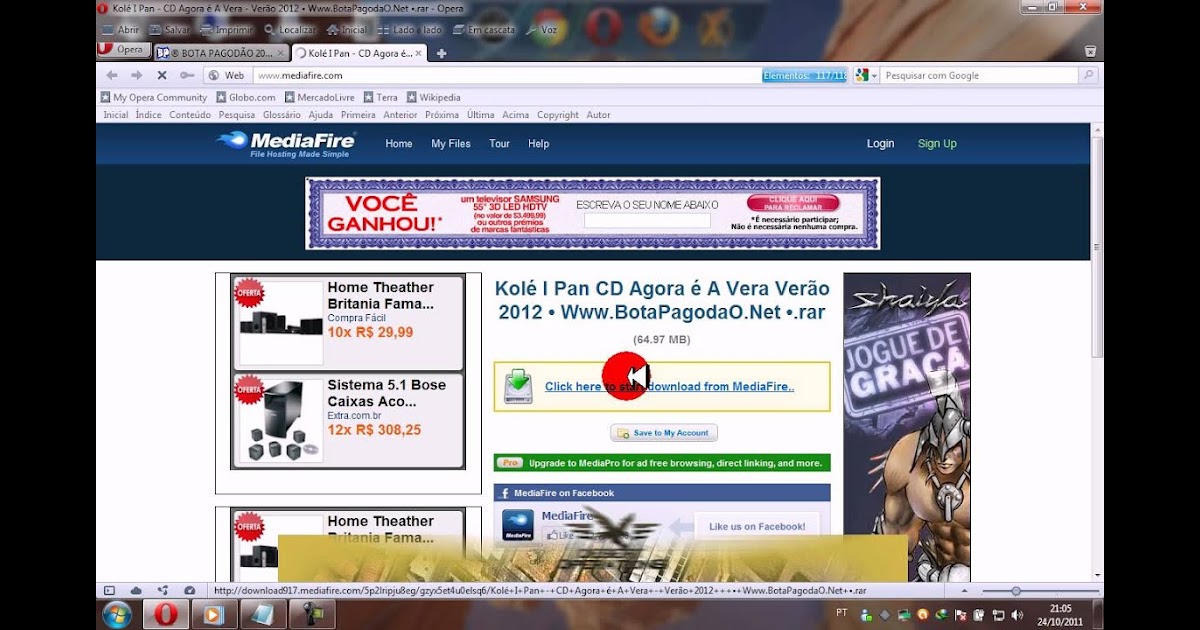This screenshot has height=630, width=1200.
Task: Click Like us on Facebook button
Action: (x=756, y=527)
